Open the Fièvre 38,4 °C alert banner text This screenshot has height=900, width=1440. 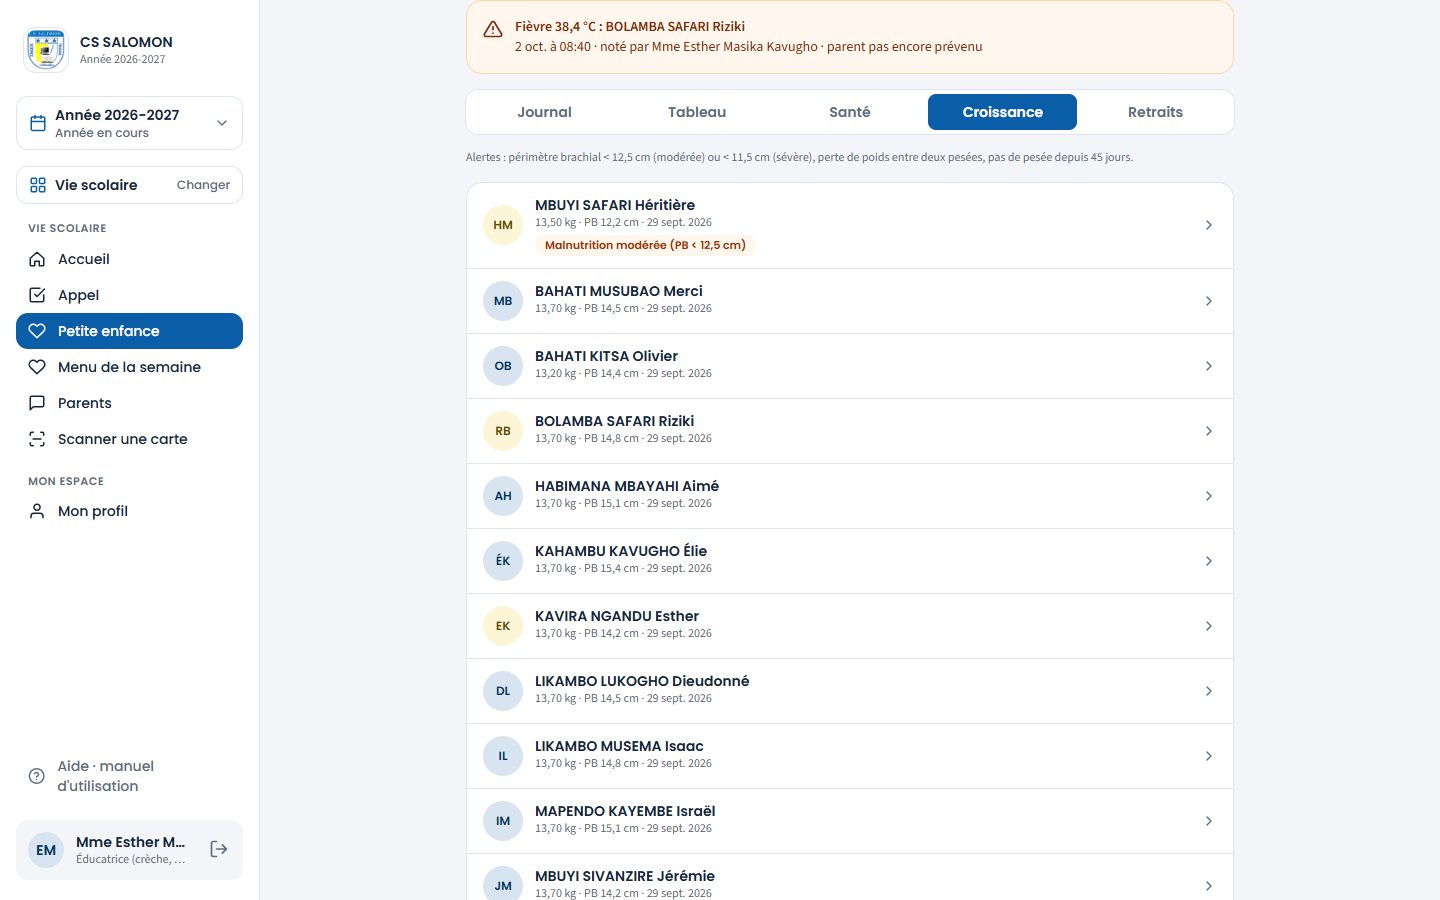coord(630,26)
